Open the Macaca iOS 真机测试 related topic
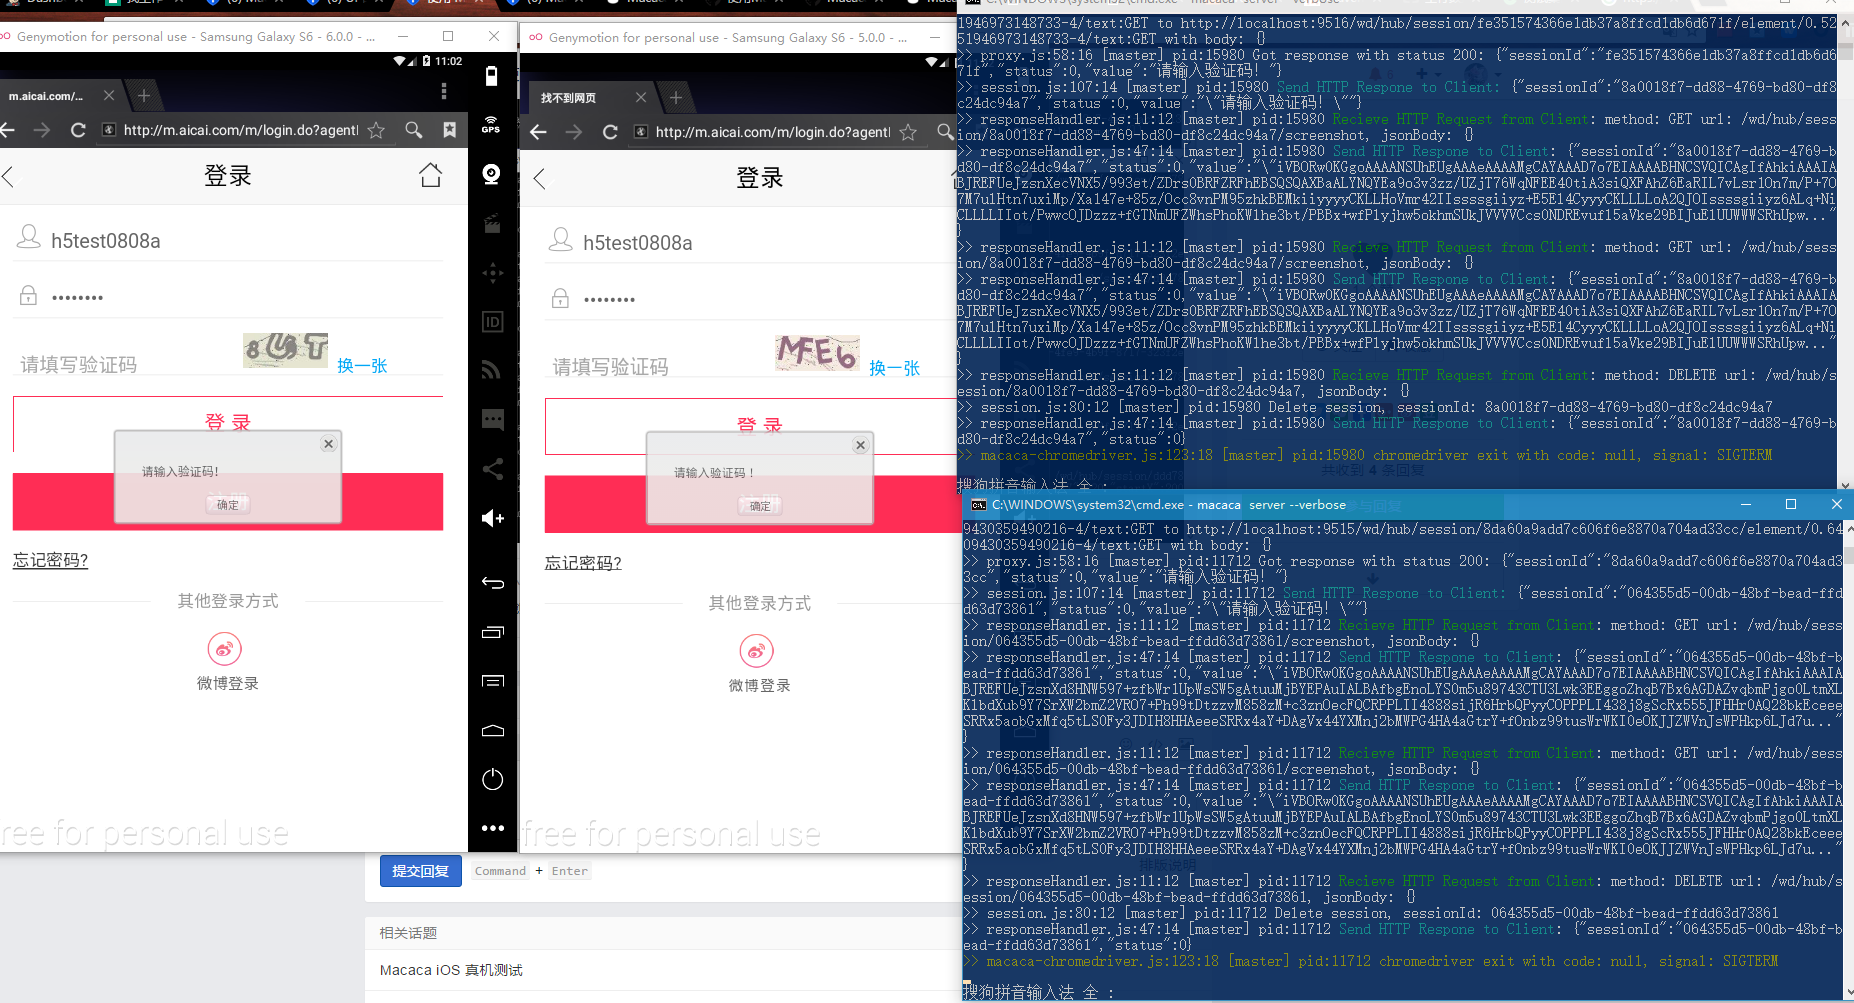This screenshot has width=1854, height=1003. click(x=451, y=970)
